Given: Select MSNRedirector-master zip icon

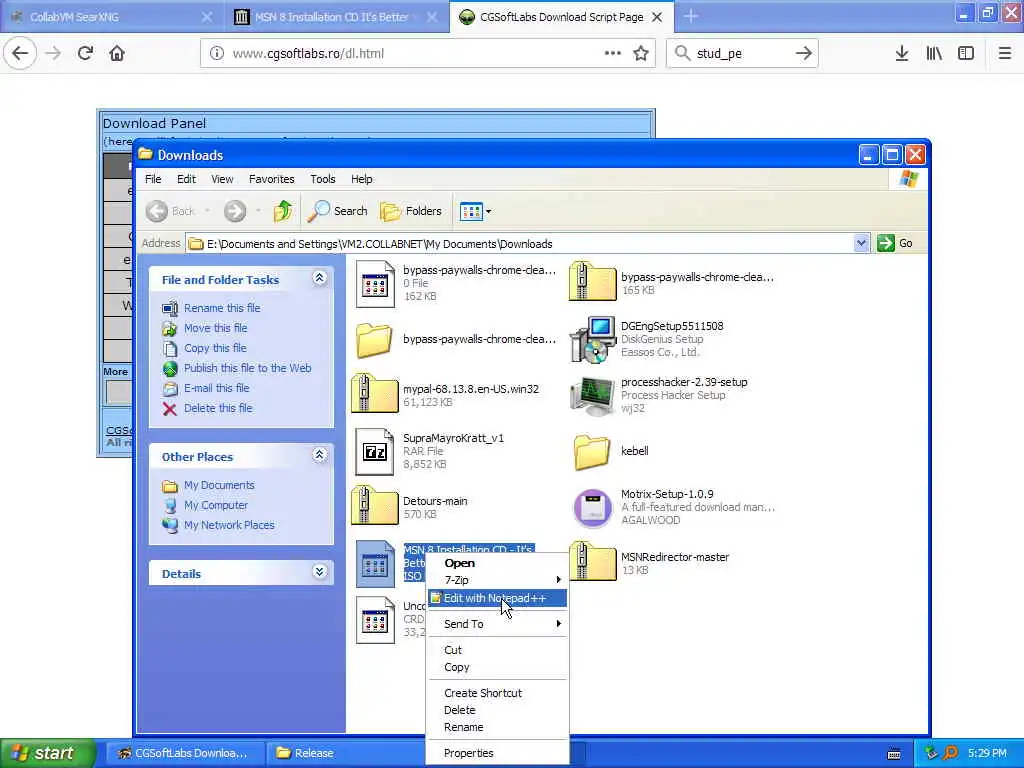Looking at the screenshot, I should (x=592, y=562).
